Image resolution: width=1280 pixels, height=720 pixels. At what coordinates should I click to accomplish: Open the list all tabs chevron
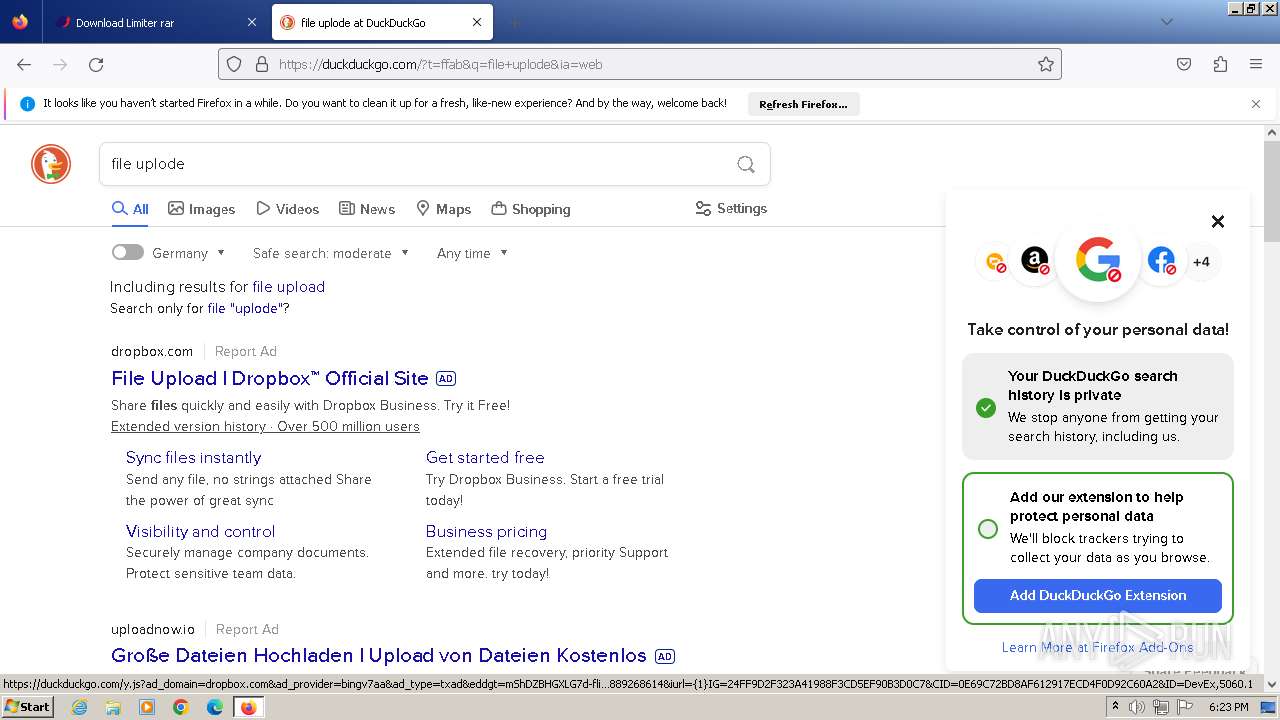(x=1166, y=22)
